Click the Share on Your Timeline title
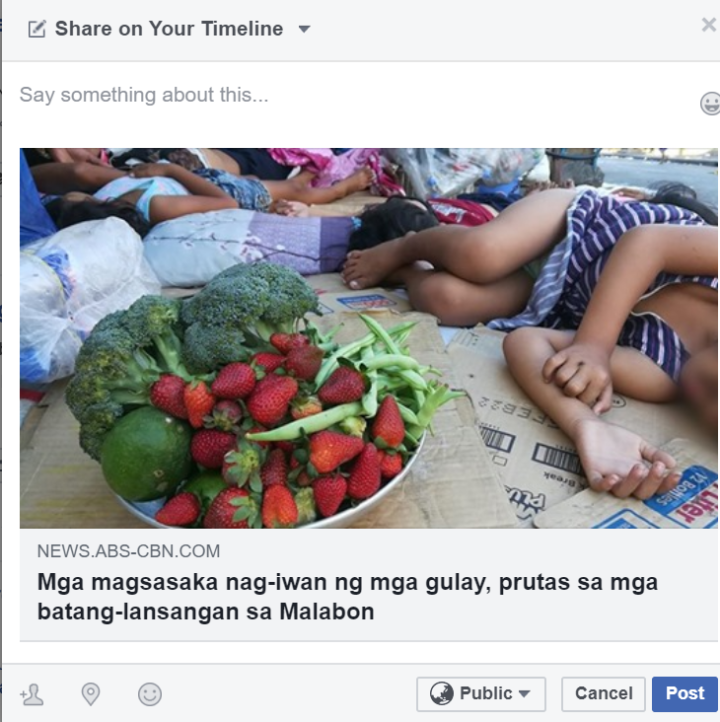Screen dimensions: 720x722 [x=169, y=29]
